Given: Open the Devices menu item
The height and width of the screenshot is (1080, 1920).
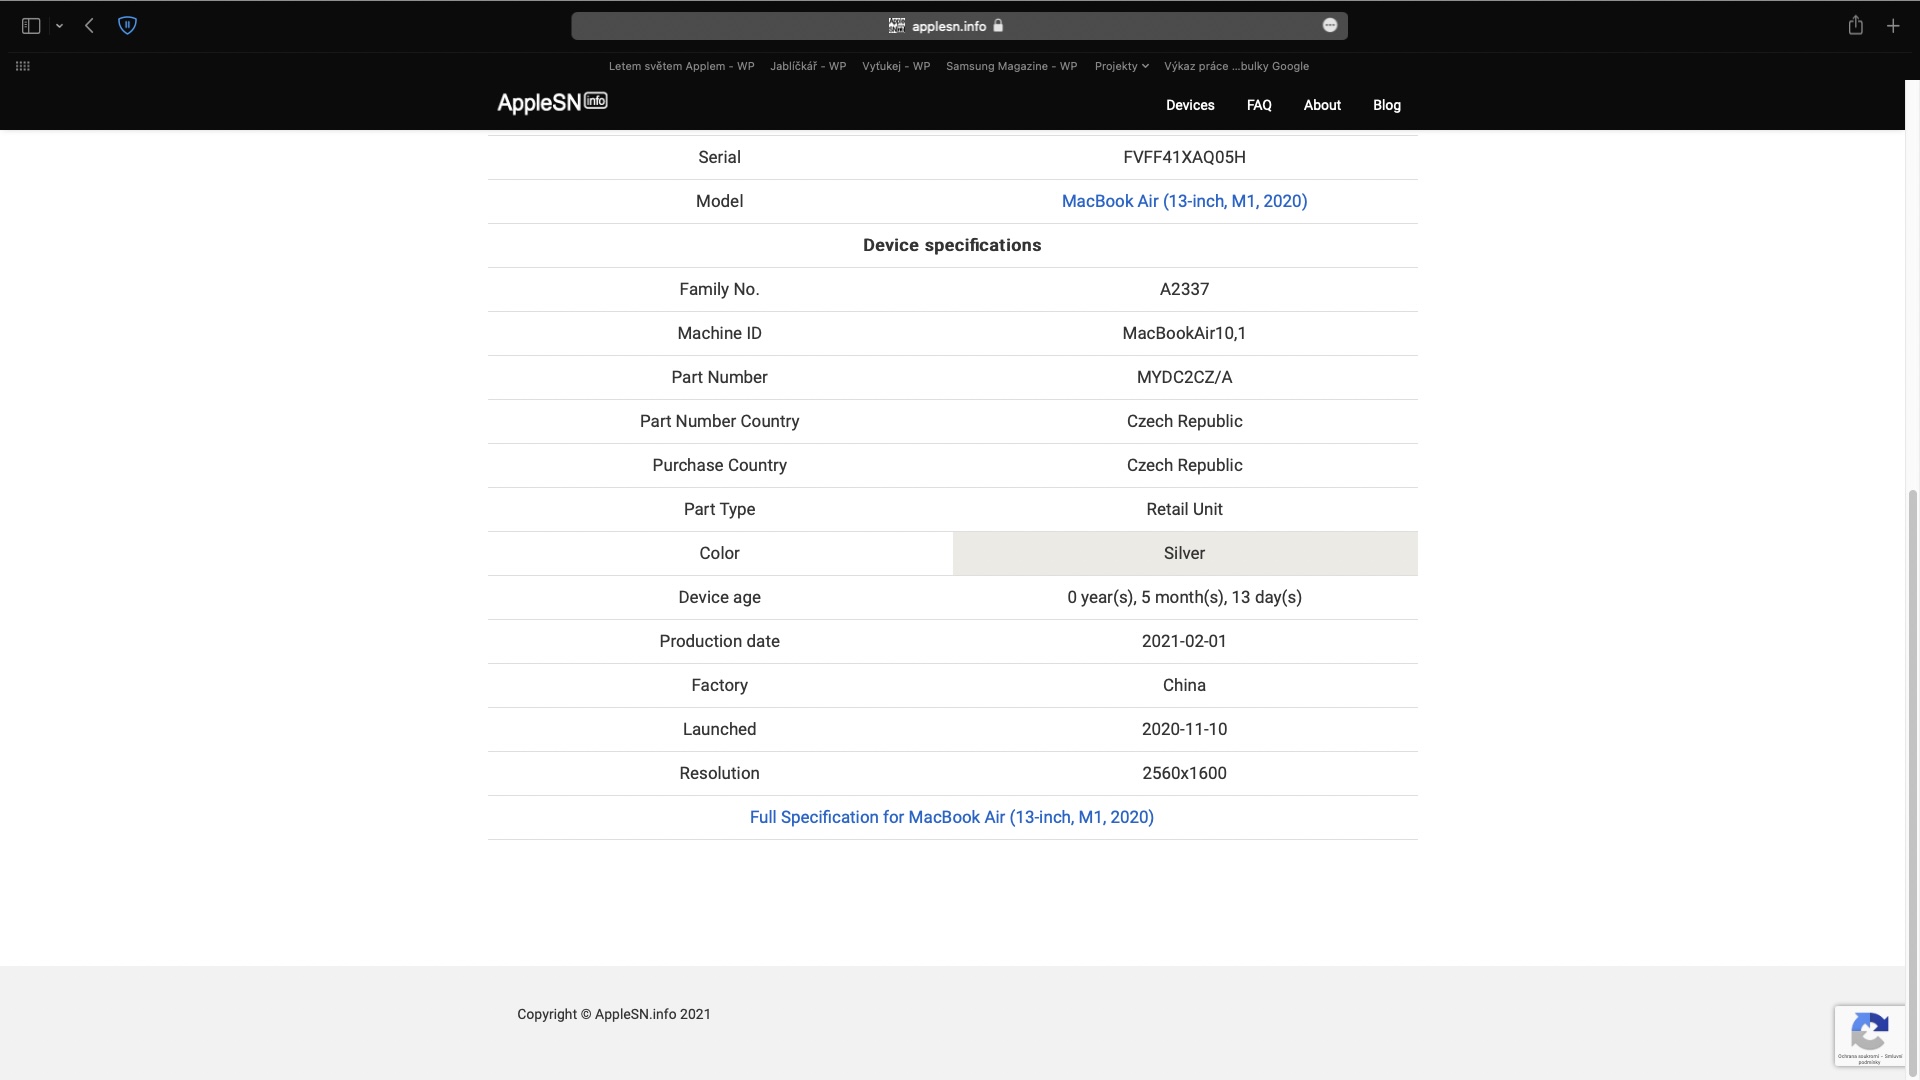Looking at the screenshot, I should pyautogui.click(x=1190, y=105).
